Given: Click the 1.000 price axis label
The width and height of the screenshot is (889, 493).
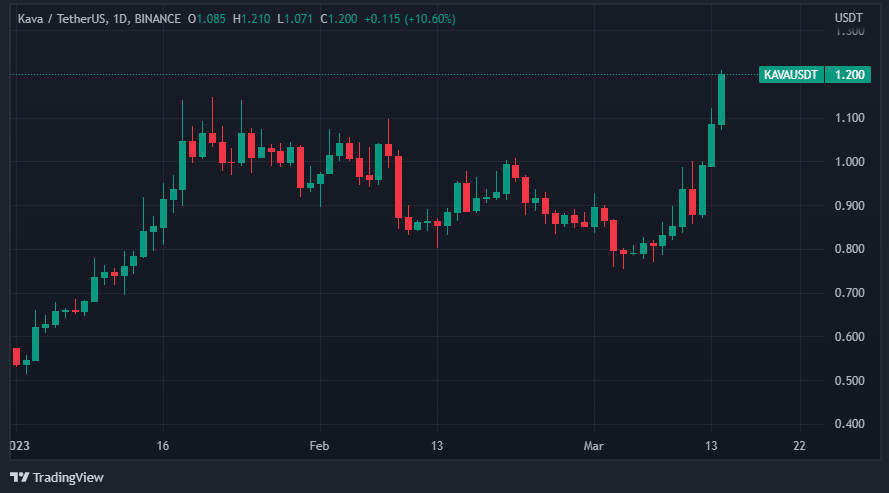Looking at the screenshot, I should 849,162.
